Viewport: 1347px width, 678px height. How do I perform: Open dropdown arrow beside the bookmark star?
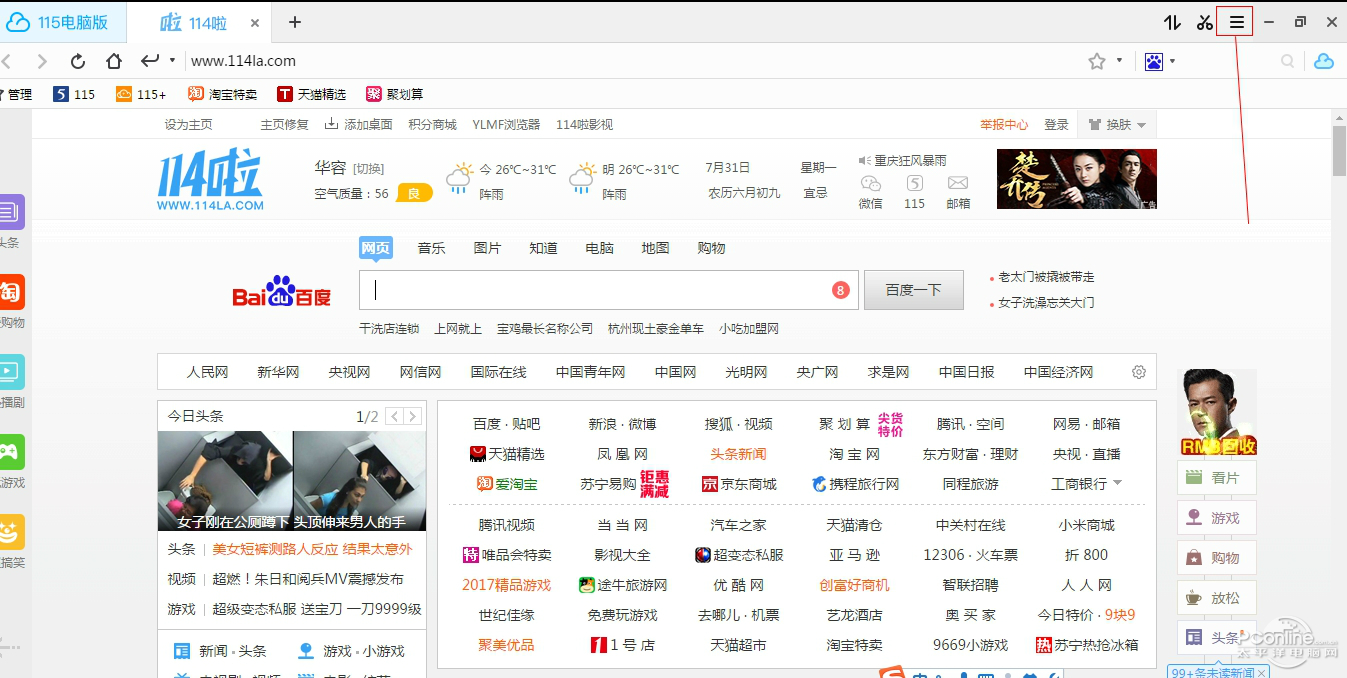(x=1120, y=61)
